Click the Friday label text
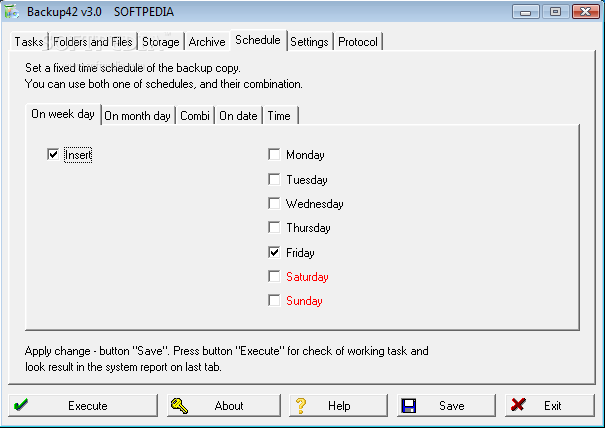Image resolution: width=605 pixels, height=428 pixels. [x=300, y=253]
